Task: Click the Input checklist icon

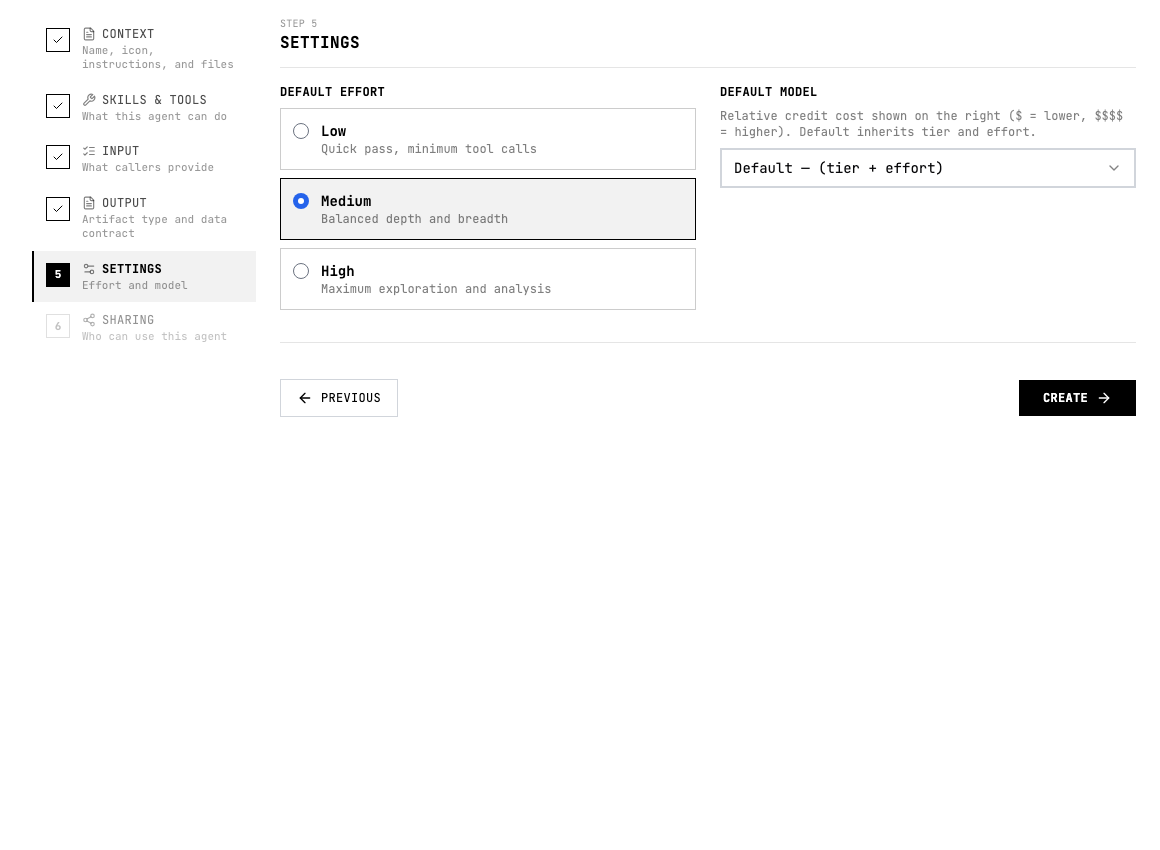Action: pyautogui.click(x=89, y=151)
